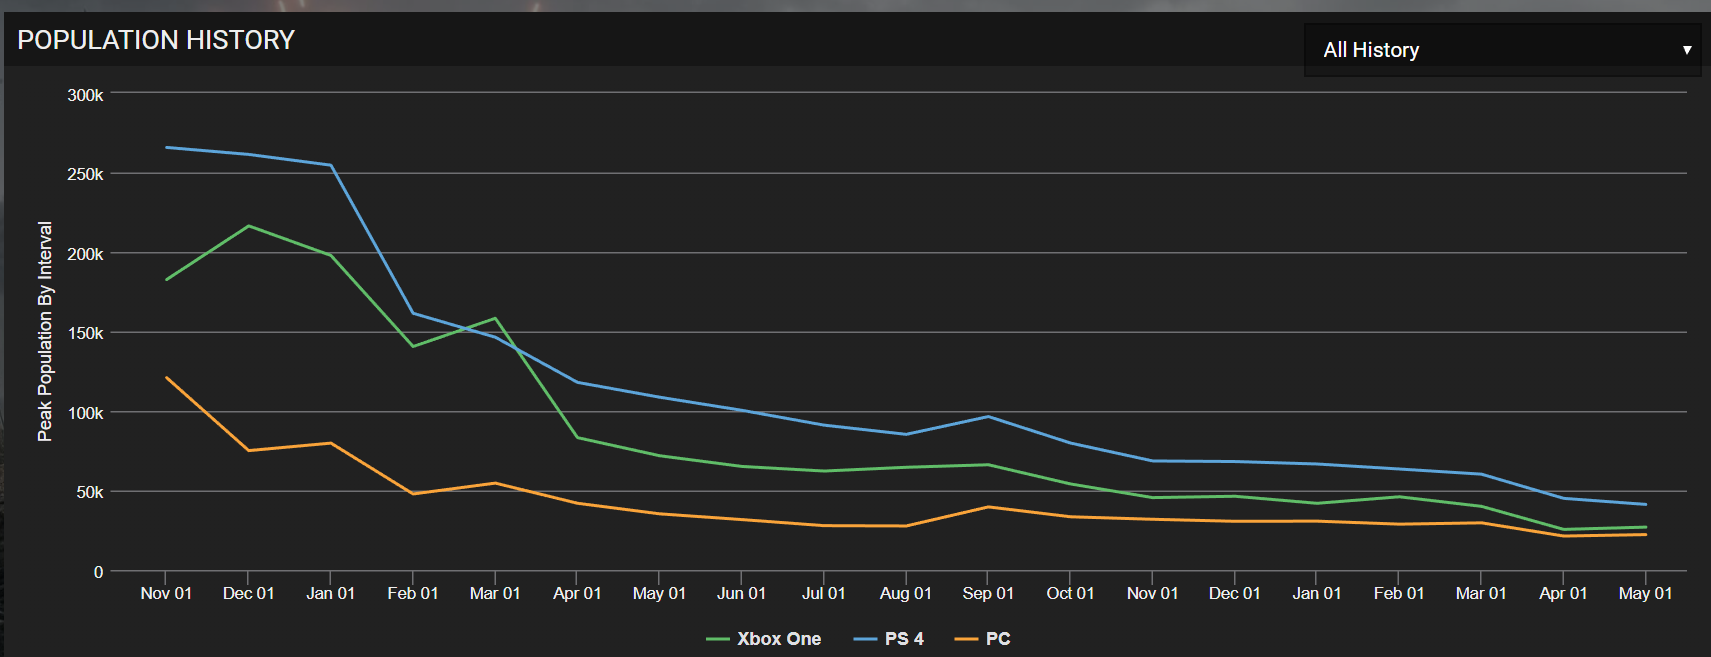Click the PS 4 data point at Sep 01

point(988,416)
